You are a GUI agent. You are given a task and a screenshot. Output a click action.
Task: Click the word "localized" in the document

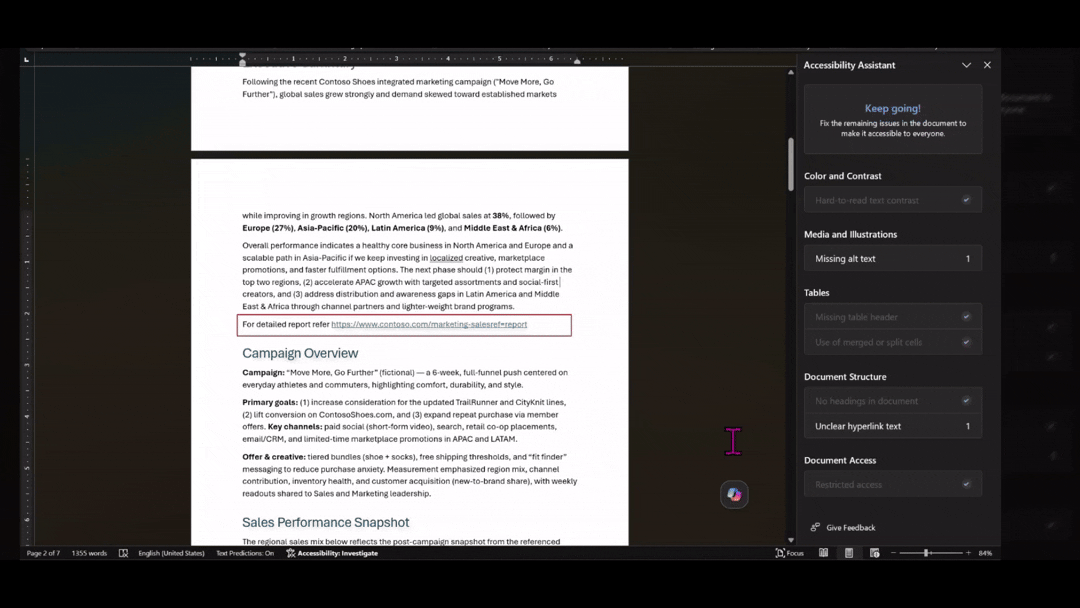446,258
